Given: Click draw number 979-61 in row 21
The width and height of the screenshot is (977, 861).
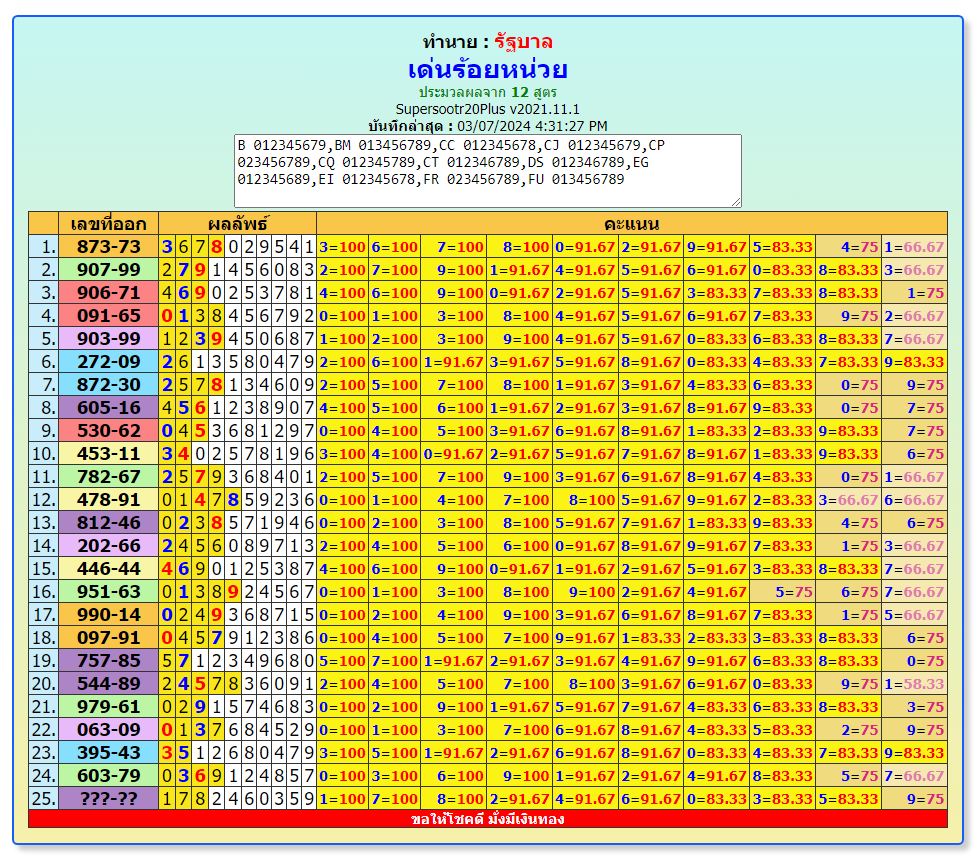Looking at the screenshot, I should point(108,707).
